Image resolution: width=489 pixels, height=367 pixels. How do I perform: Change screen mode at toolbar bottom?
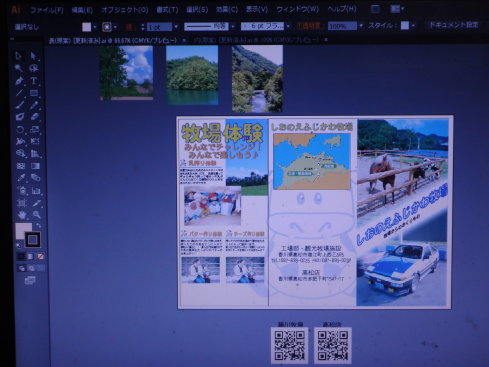30,281
